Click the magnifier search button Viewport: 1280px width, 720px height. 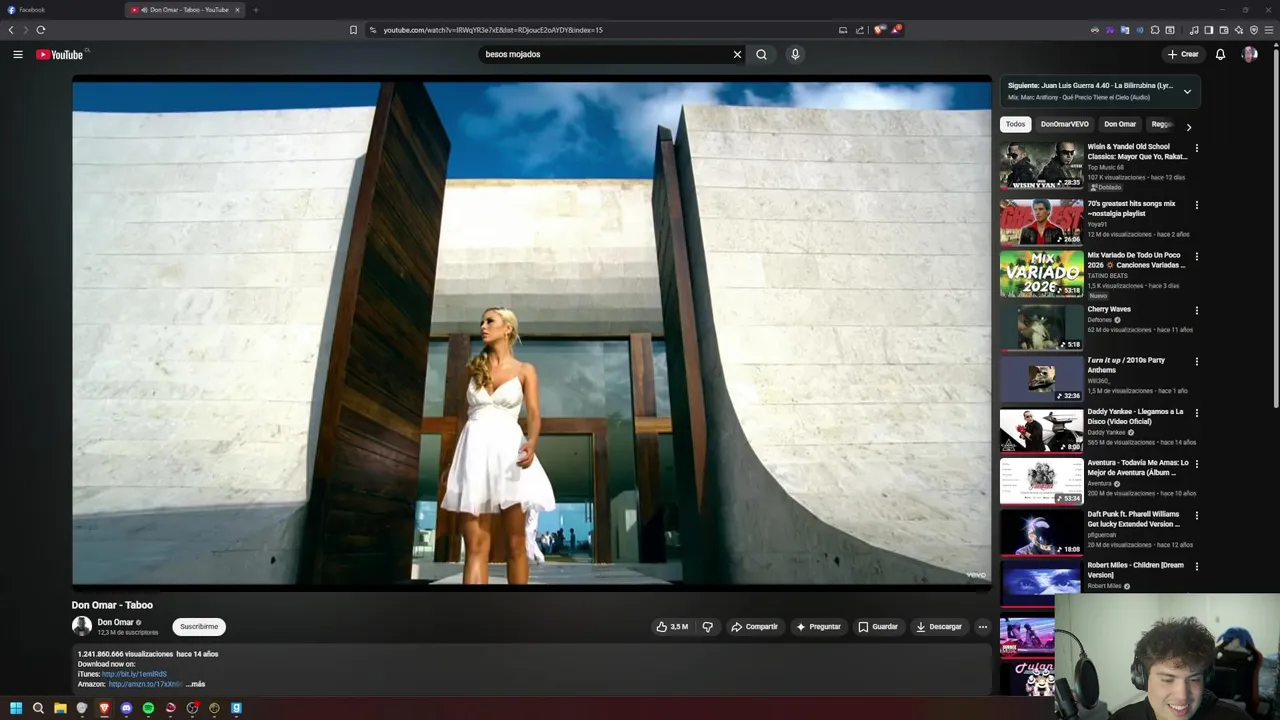tap(761, 54)
